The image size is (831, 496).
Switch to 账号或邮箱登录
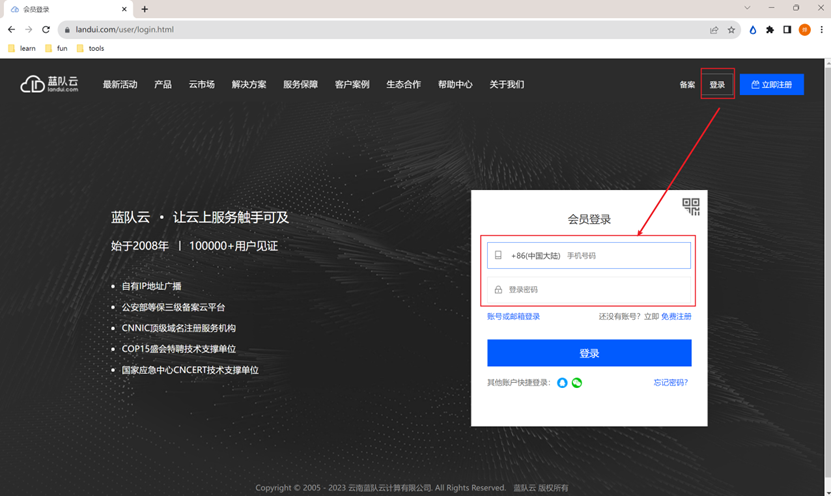click(513, 317)
